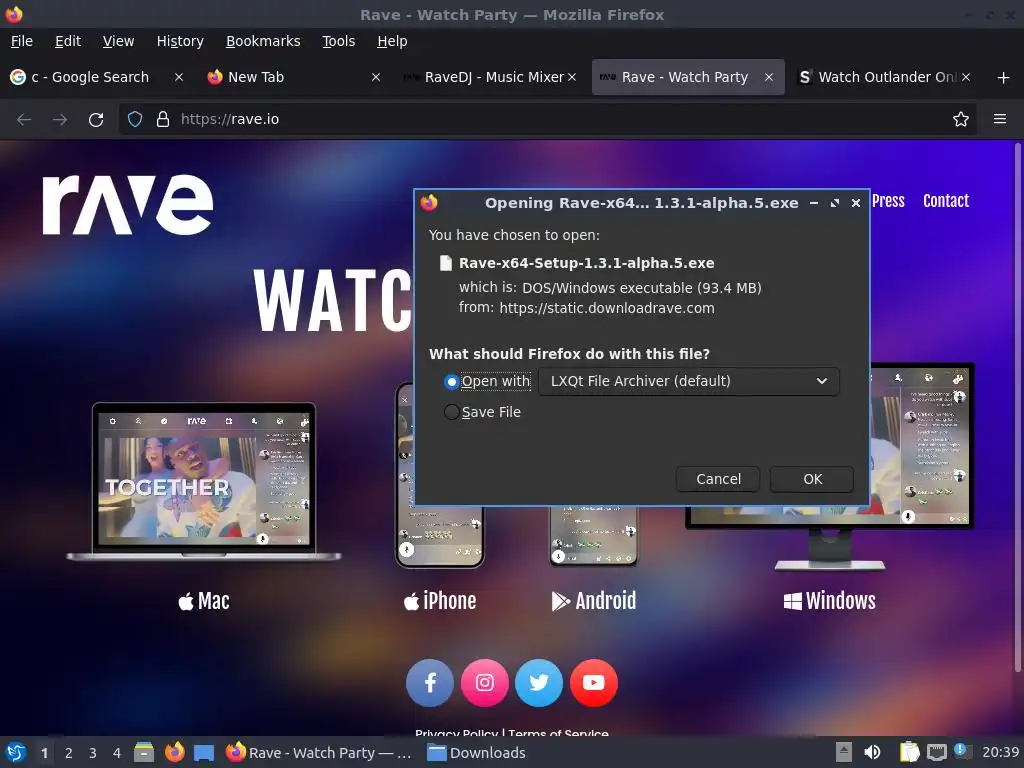Open a new tab with the plus icon
Image resolution: width=1024 pixels, height=768 pixels.
click(x=1004, y=78)
